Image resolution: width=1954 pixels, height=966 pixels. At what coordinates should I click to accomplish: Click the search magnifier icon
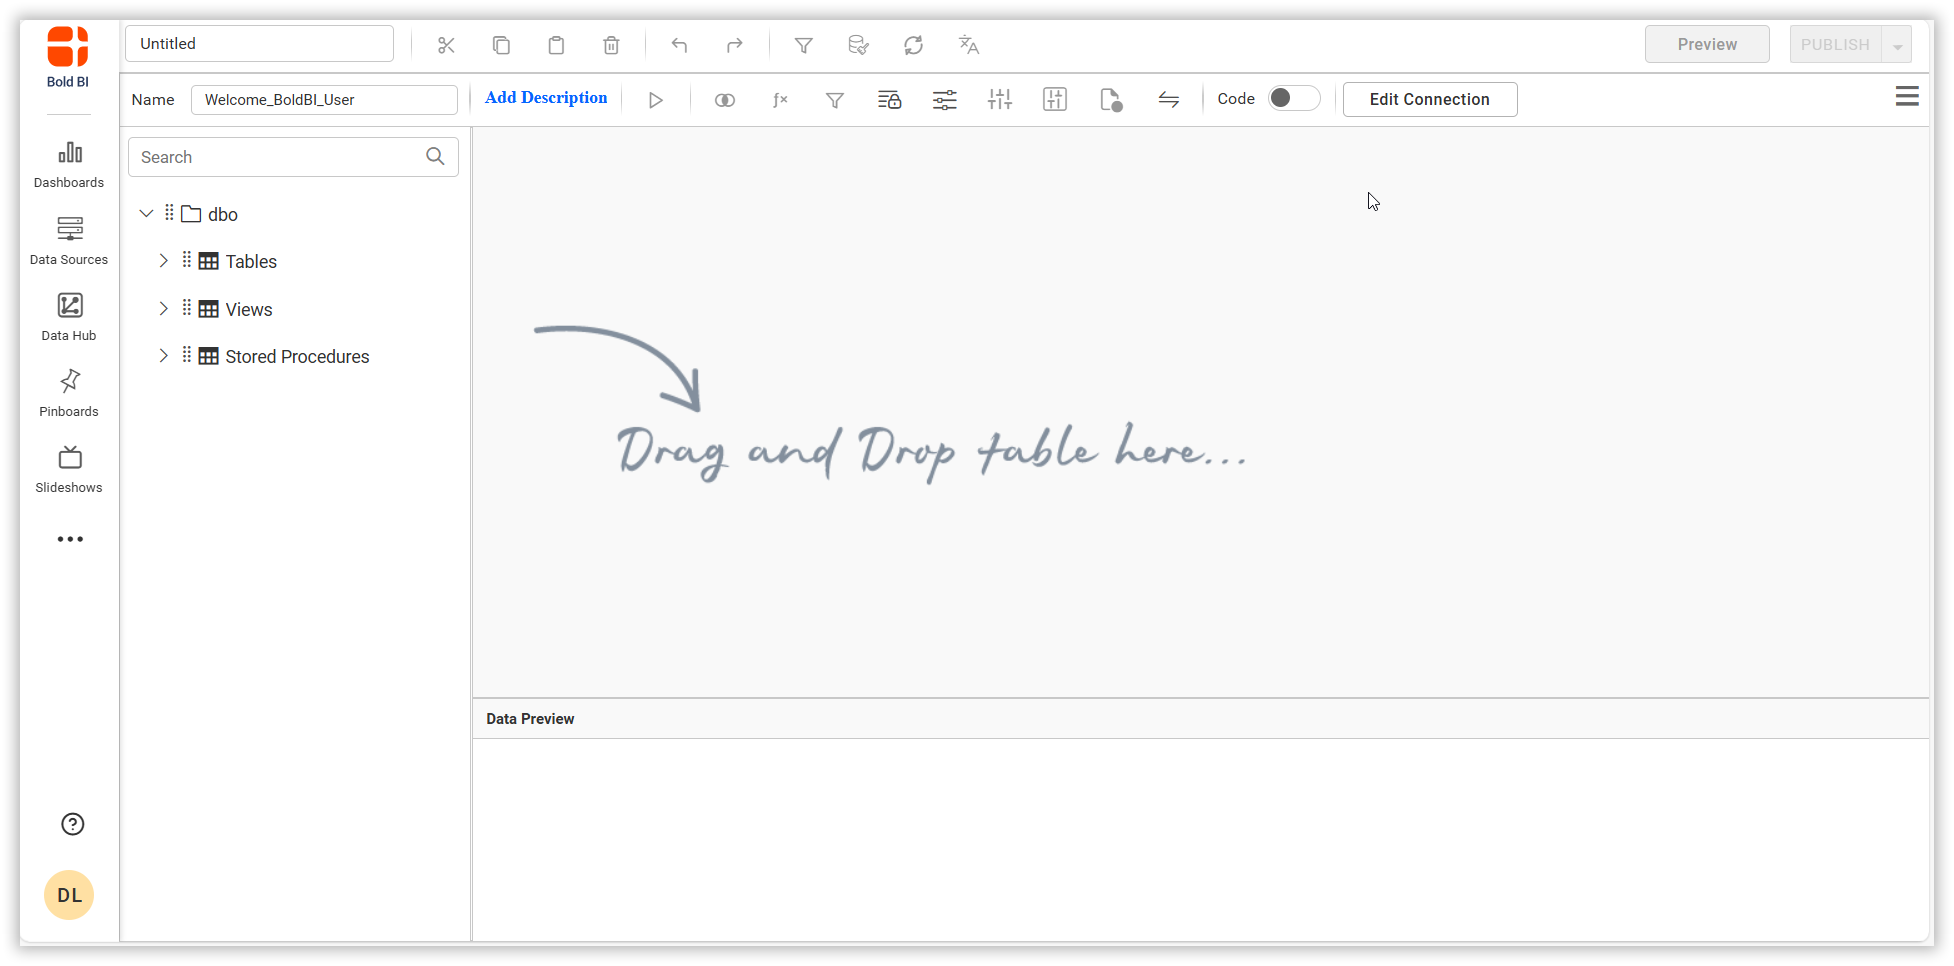tap(435, 157)
